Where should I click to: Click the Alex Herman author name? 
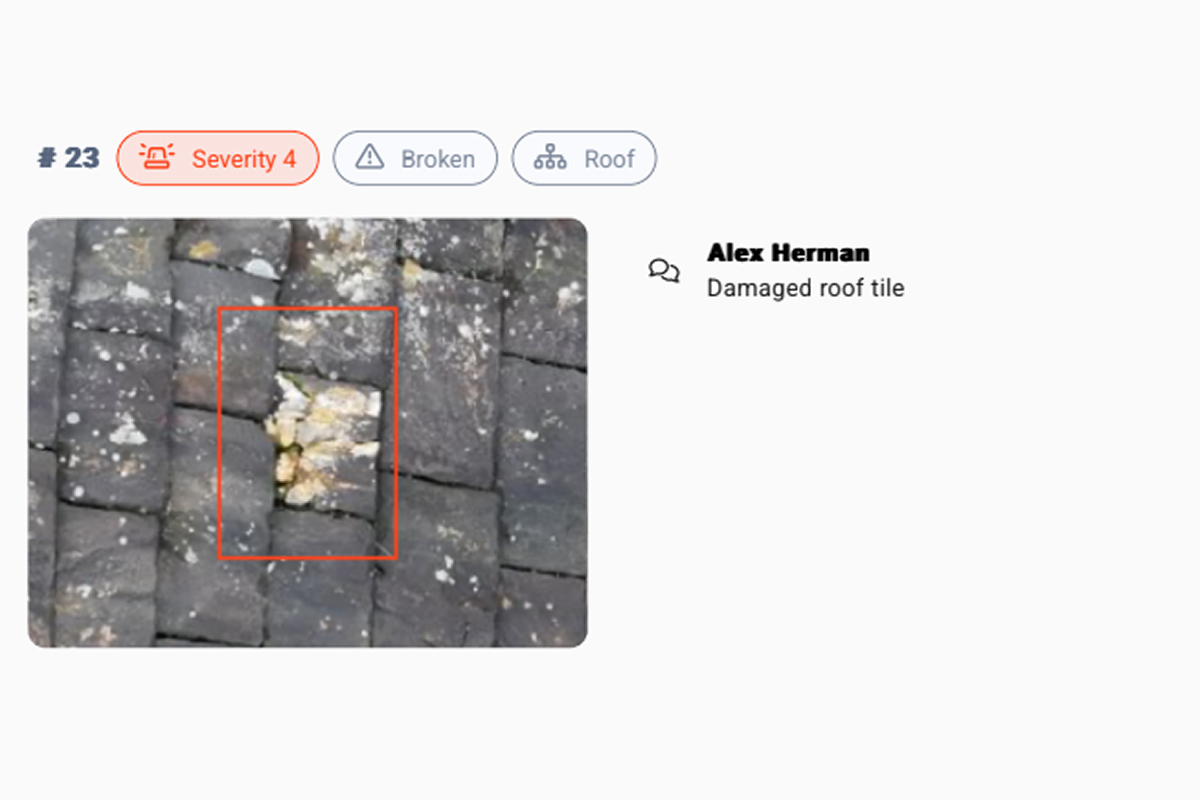(x=788, y=252)
